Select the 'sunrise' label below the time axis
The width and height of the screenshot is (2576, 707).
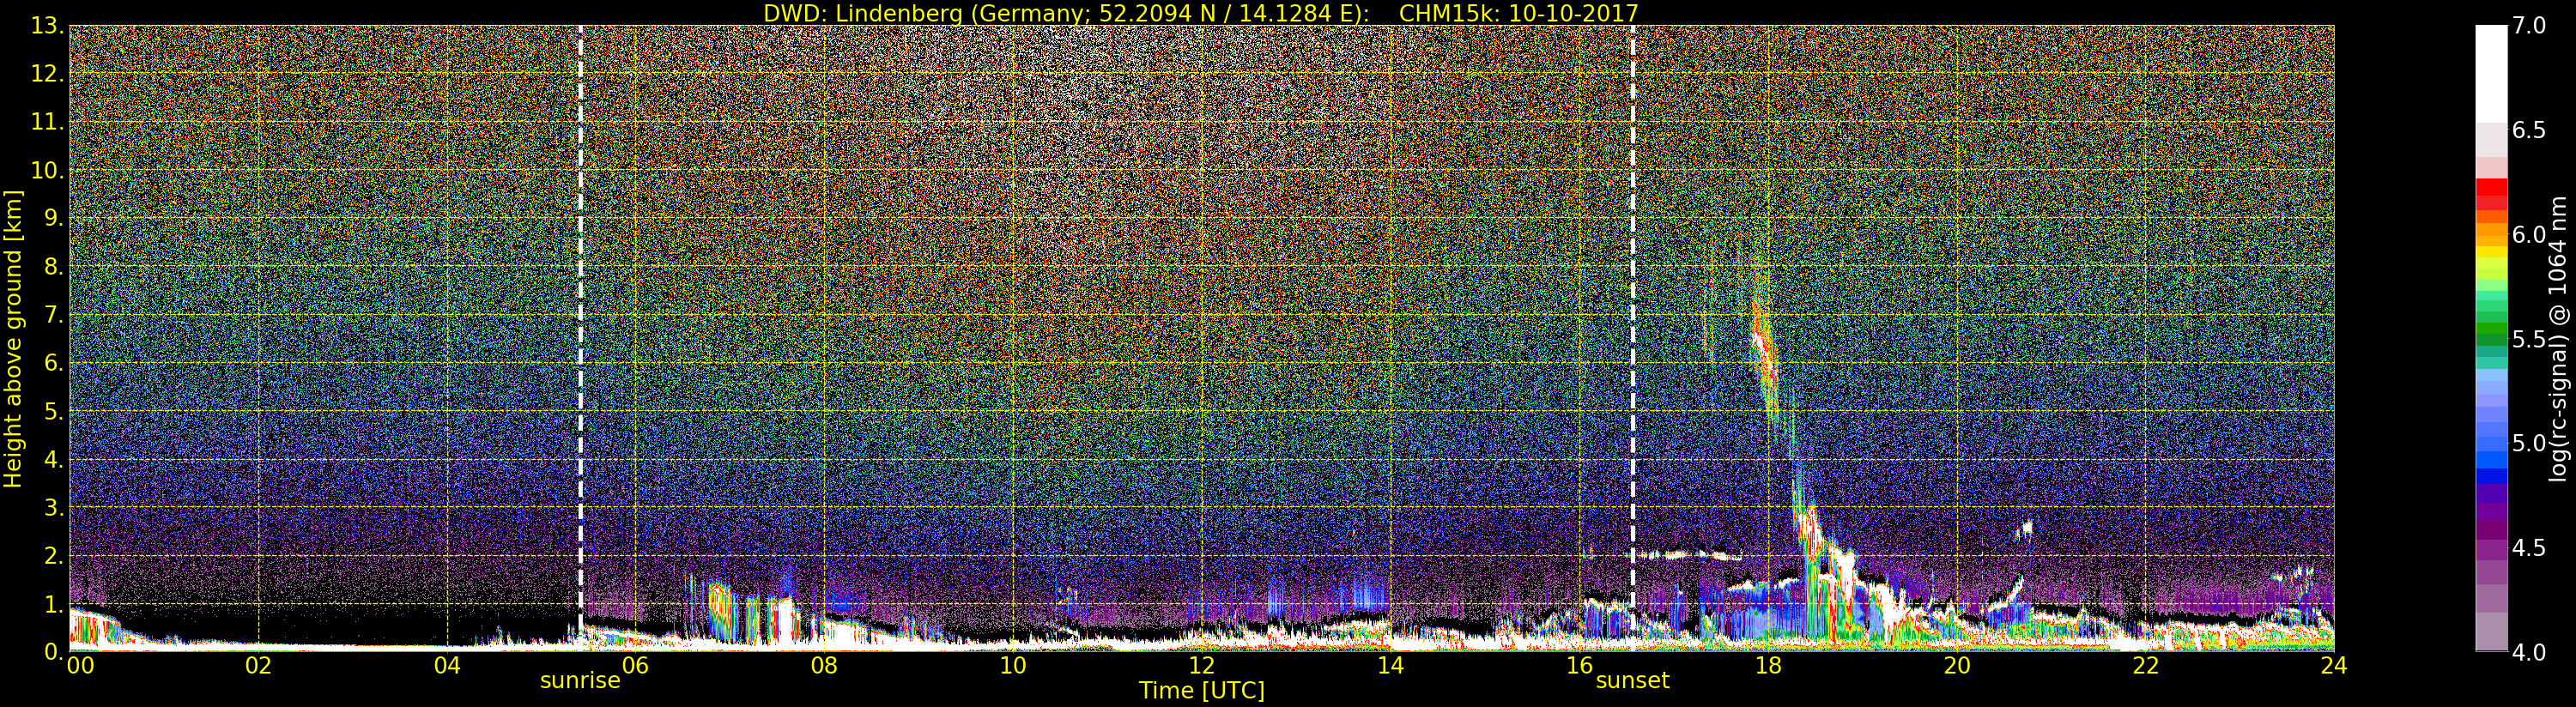(580, 681)
